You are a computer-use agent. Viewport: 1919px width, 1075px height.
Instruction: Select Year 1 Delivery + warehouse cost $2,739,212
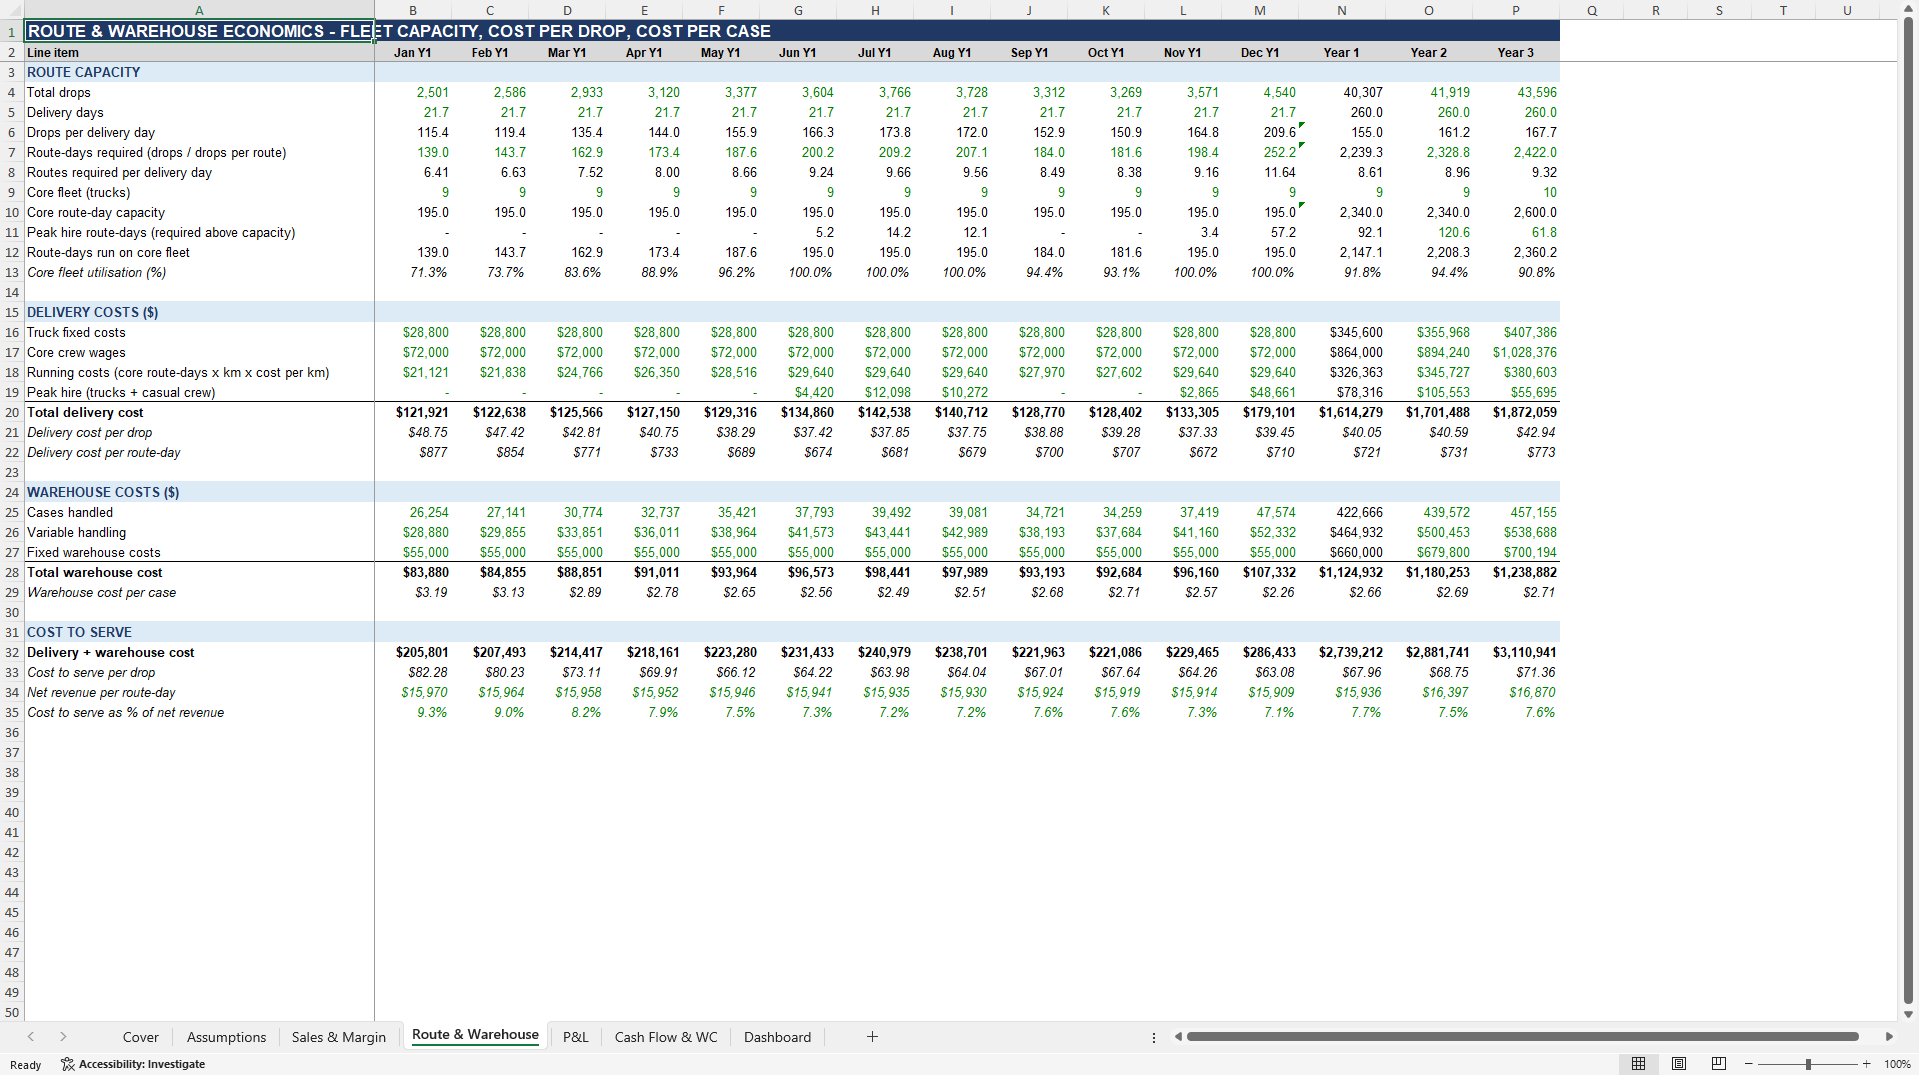click(1341, 652)
